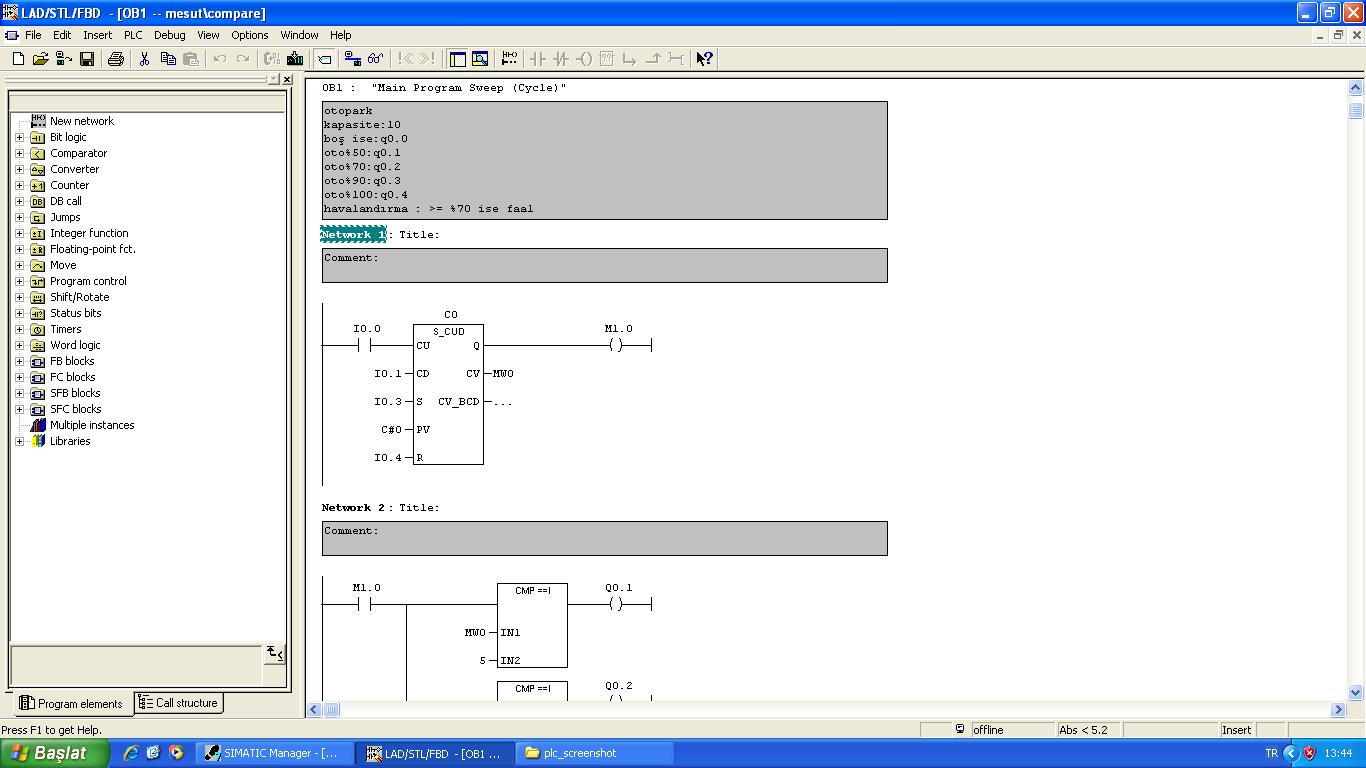This screenshot has height=768, width=1366.
Task: Click the Print icon in toolbar
Action: click(x=115, y=59)
